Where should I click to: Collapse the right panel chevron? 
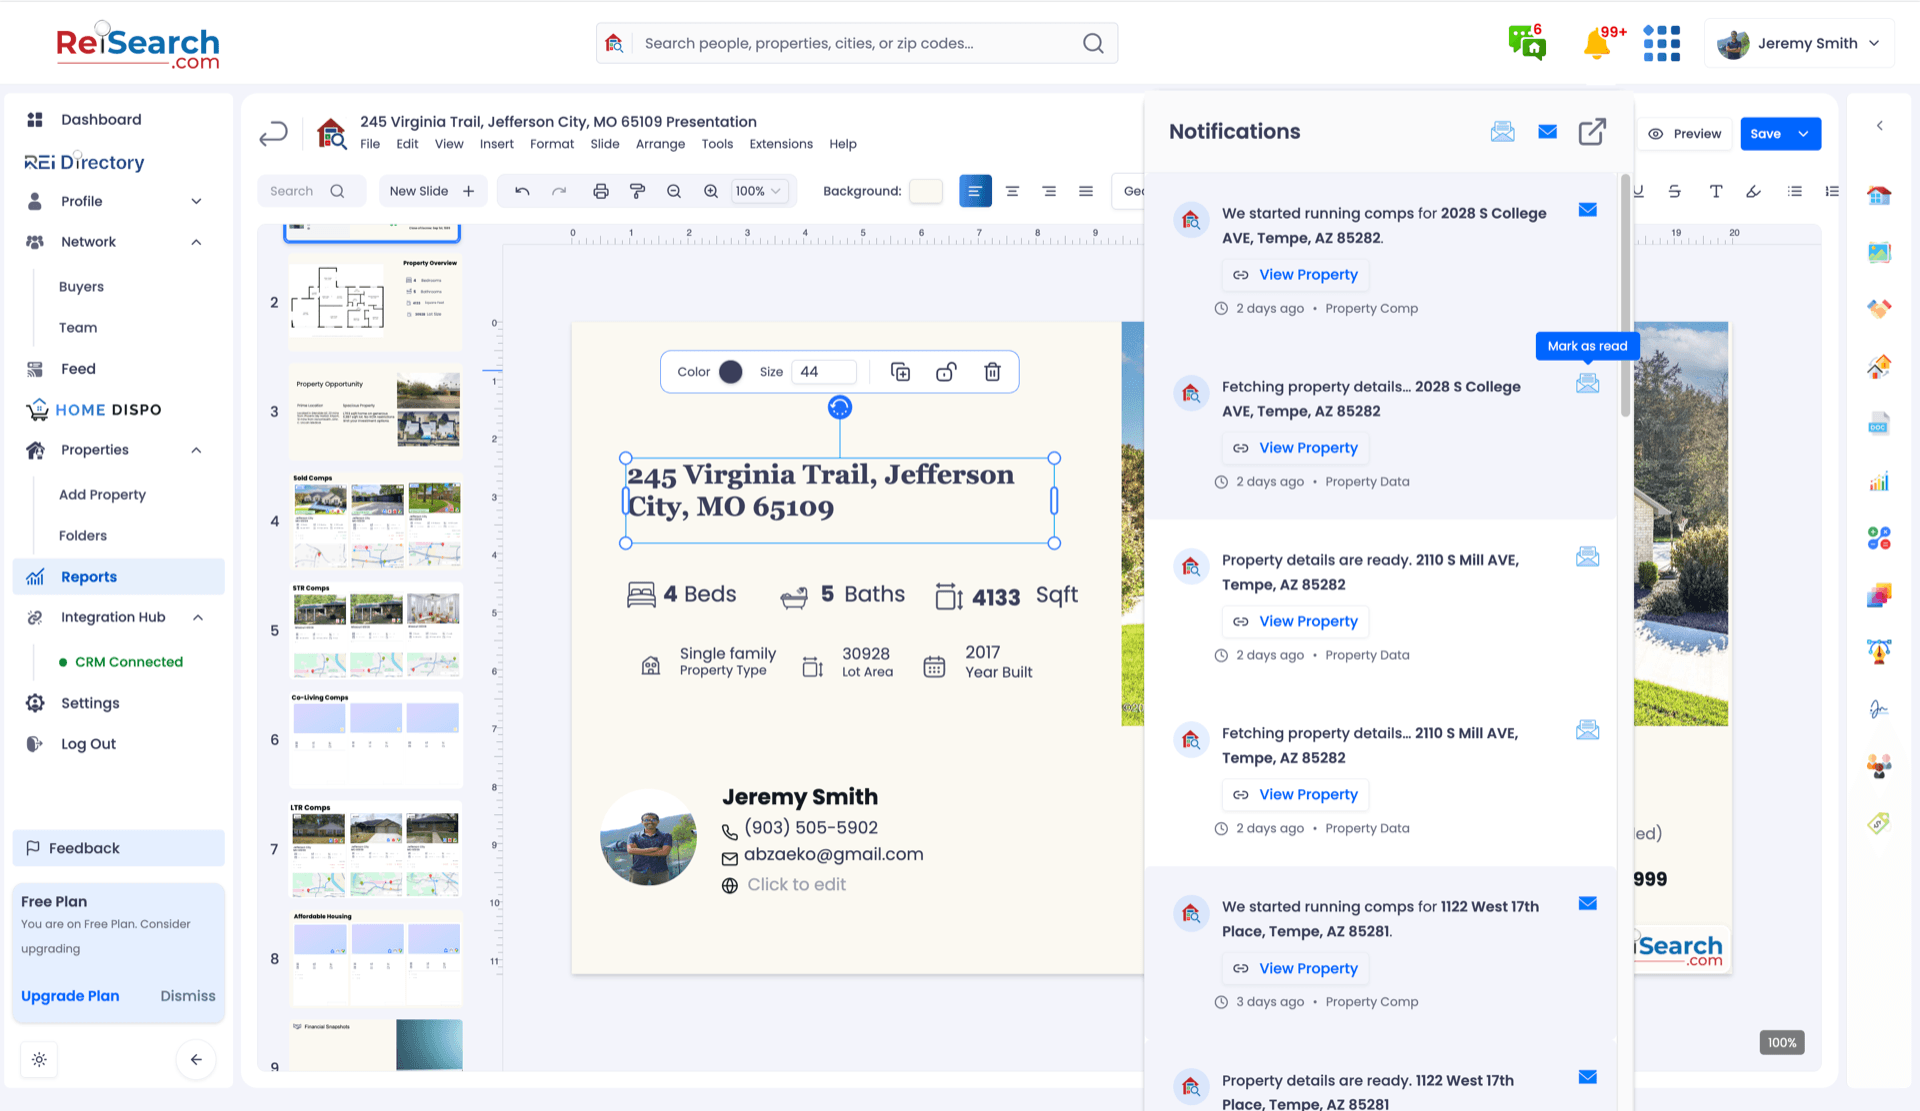(x=1880, y=125)
